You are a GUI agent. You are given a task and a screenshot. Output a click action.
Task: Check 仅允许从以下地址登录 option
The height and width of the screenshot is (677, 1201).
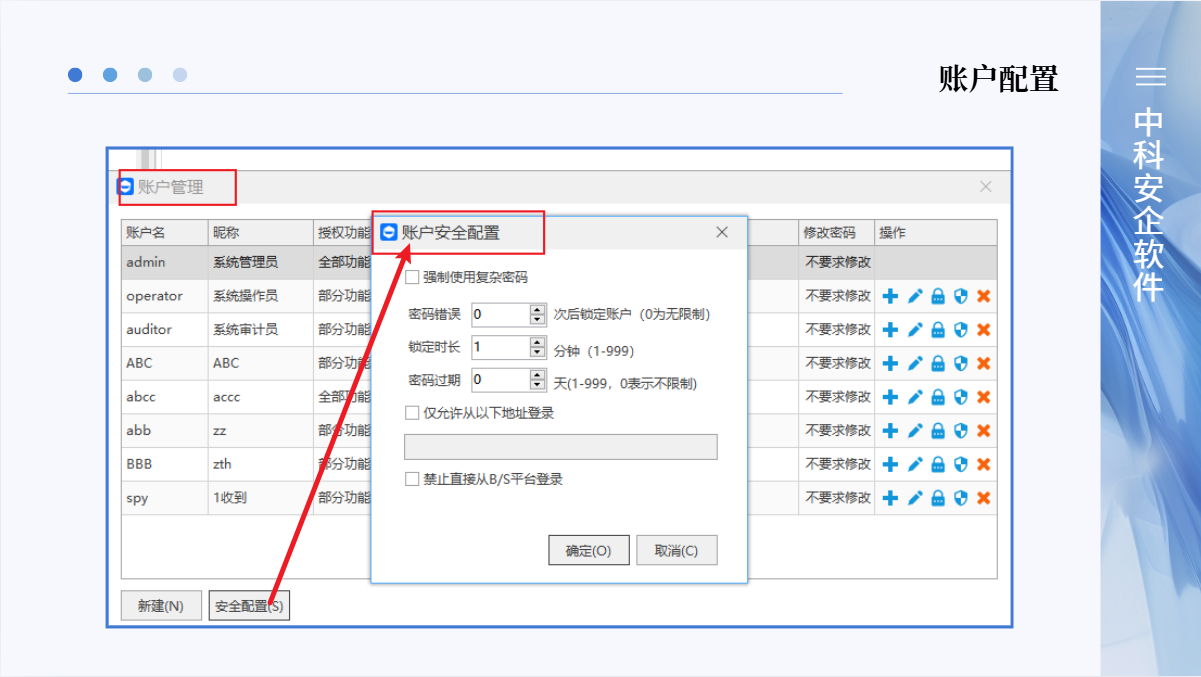pos(412,413)
